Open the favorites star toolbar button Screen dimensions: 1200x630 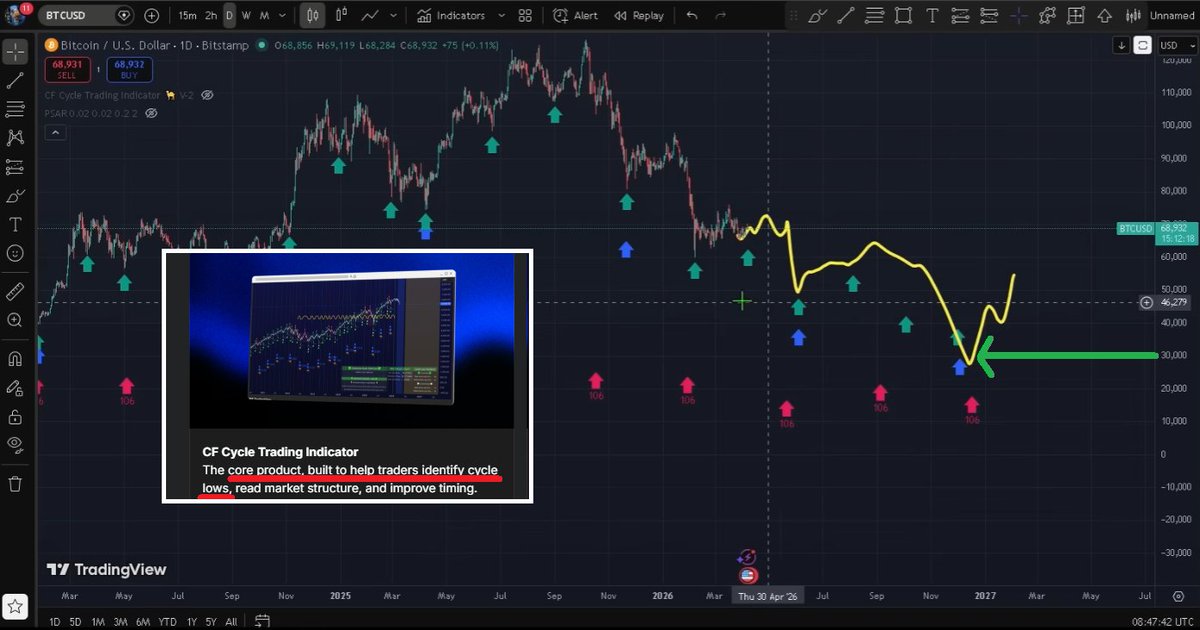click(x=15, y=606)
